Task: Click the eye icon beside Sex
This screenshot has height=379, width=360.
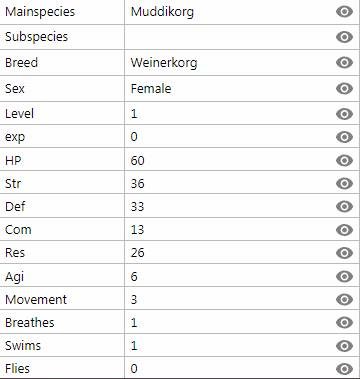Action: pos(344,88)
